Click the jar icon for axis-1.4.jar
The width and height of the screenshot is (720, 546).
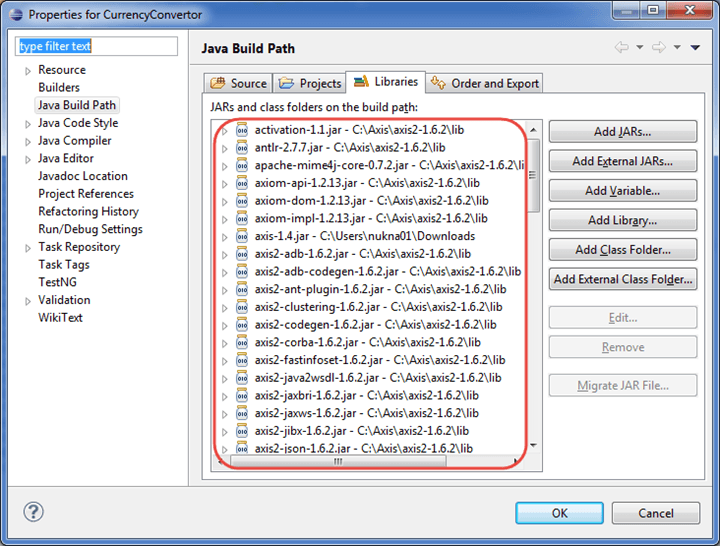(x=241, y=236)
